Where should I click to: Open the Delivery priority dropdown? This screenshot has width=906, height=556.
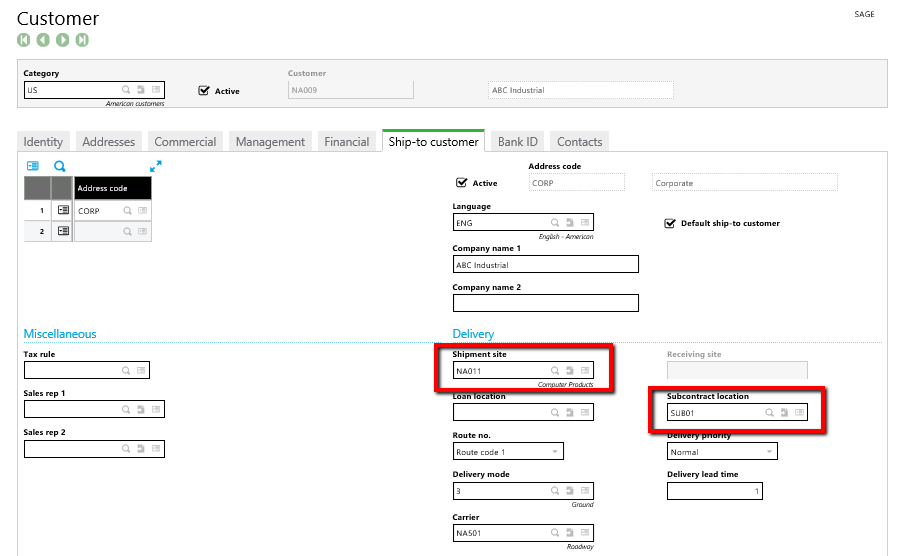click(x=768, y=452)
